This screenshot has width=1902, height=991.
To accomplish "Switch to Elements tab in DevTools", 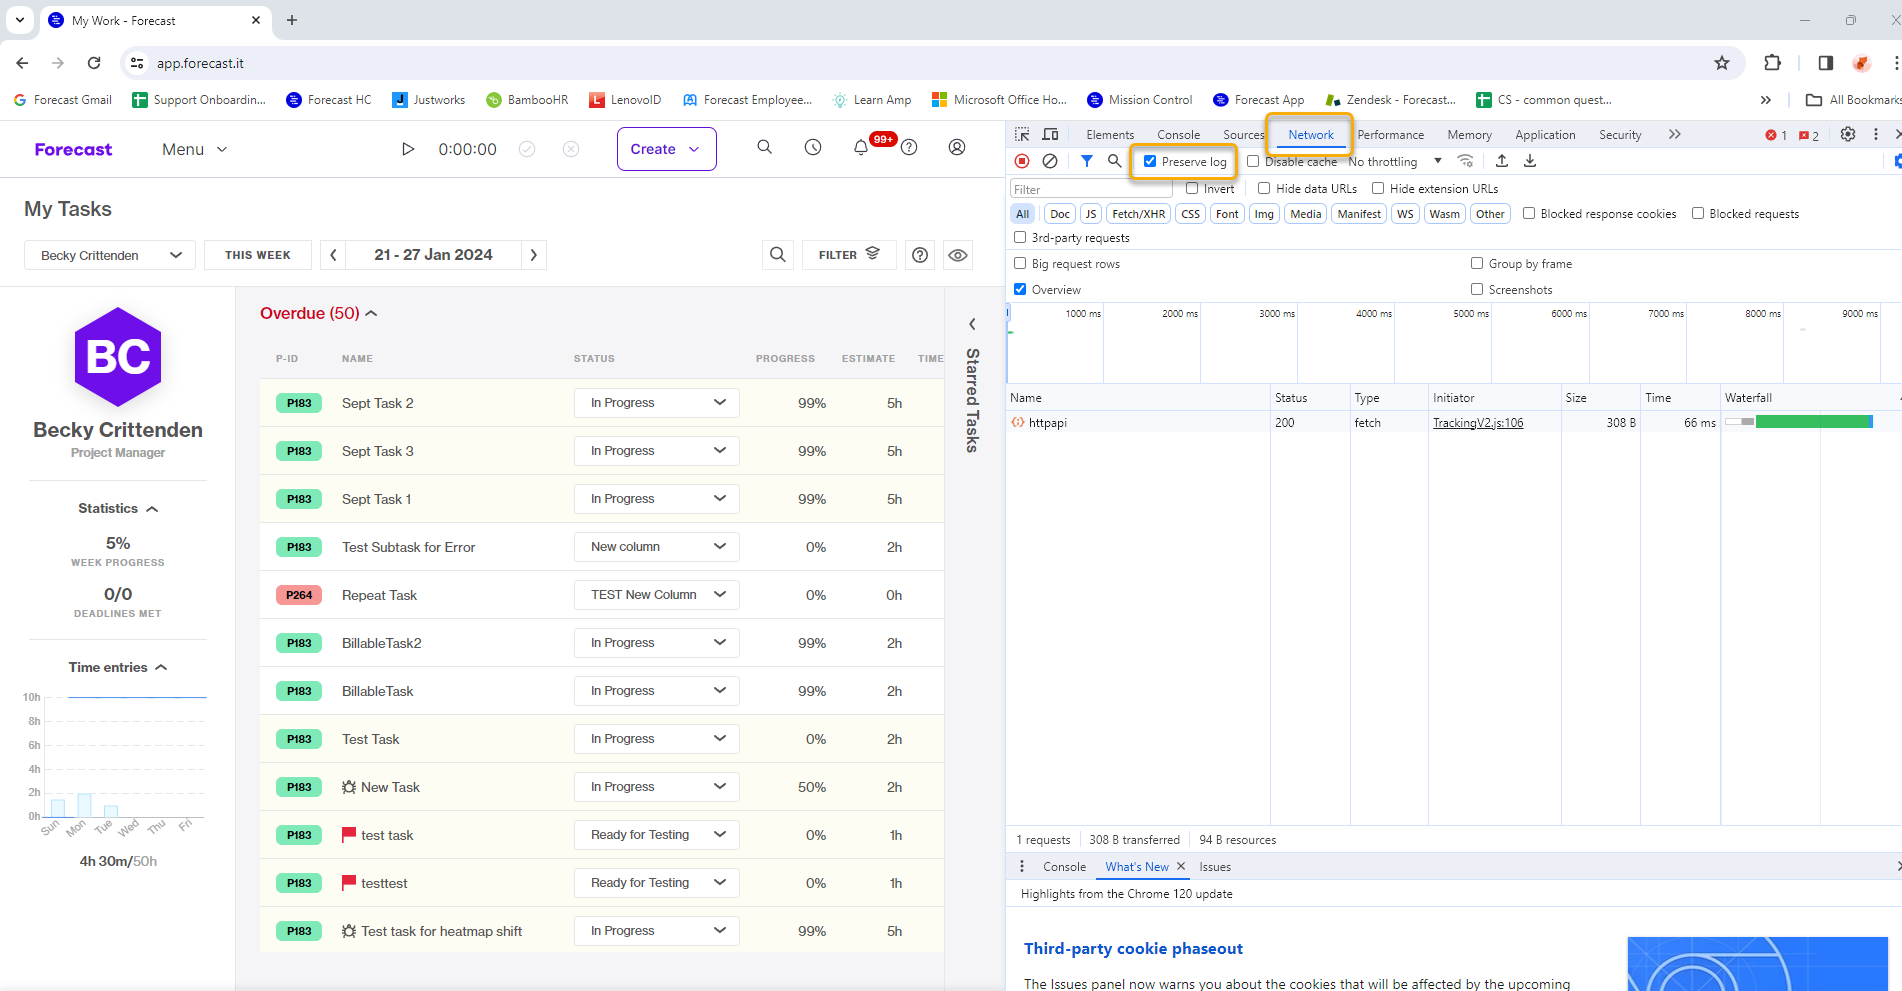I will point(1110,135).
